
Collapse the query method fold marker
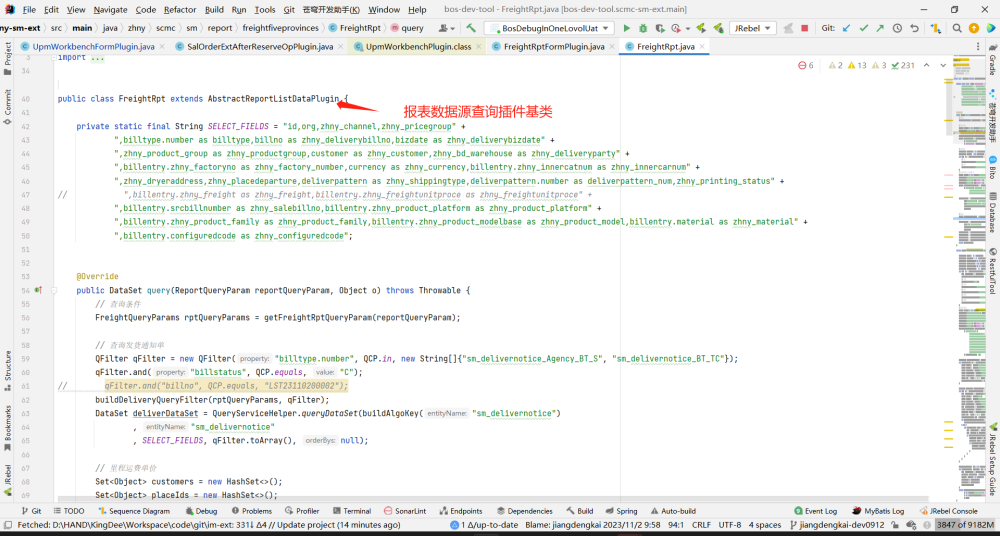pos(54,290)
